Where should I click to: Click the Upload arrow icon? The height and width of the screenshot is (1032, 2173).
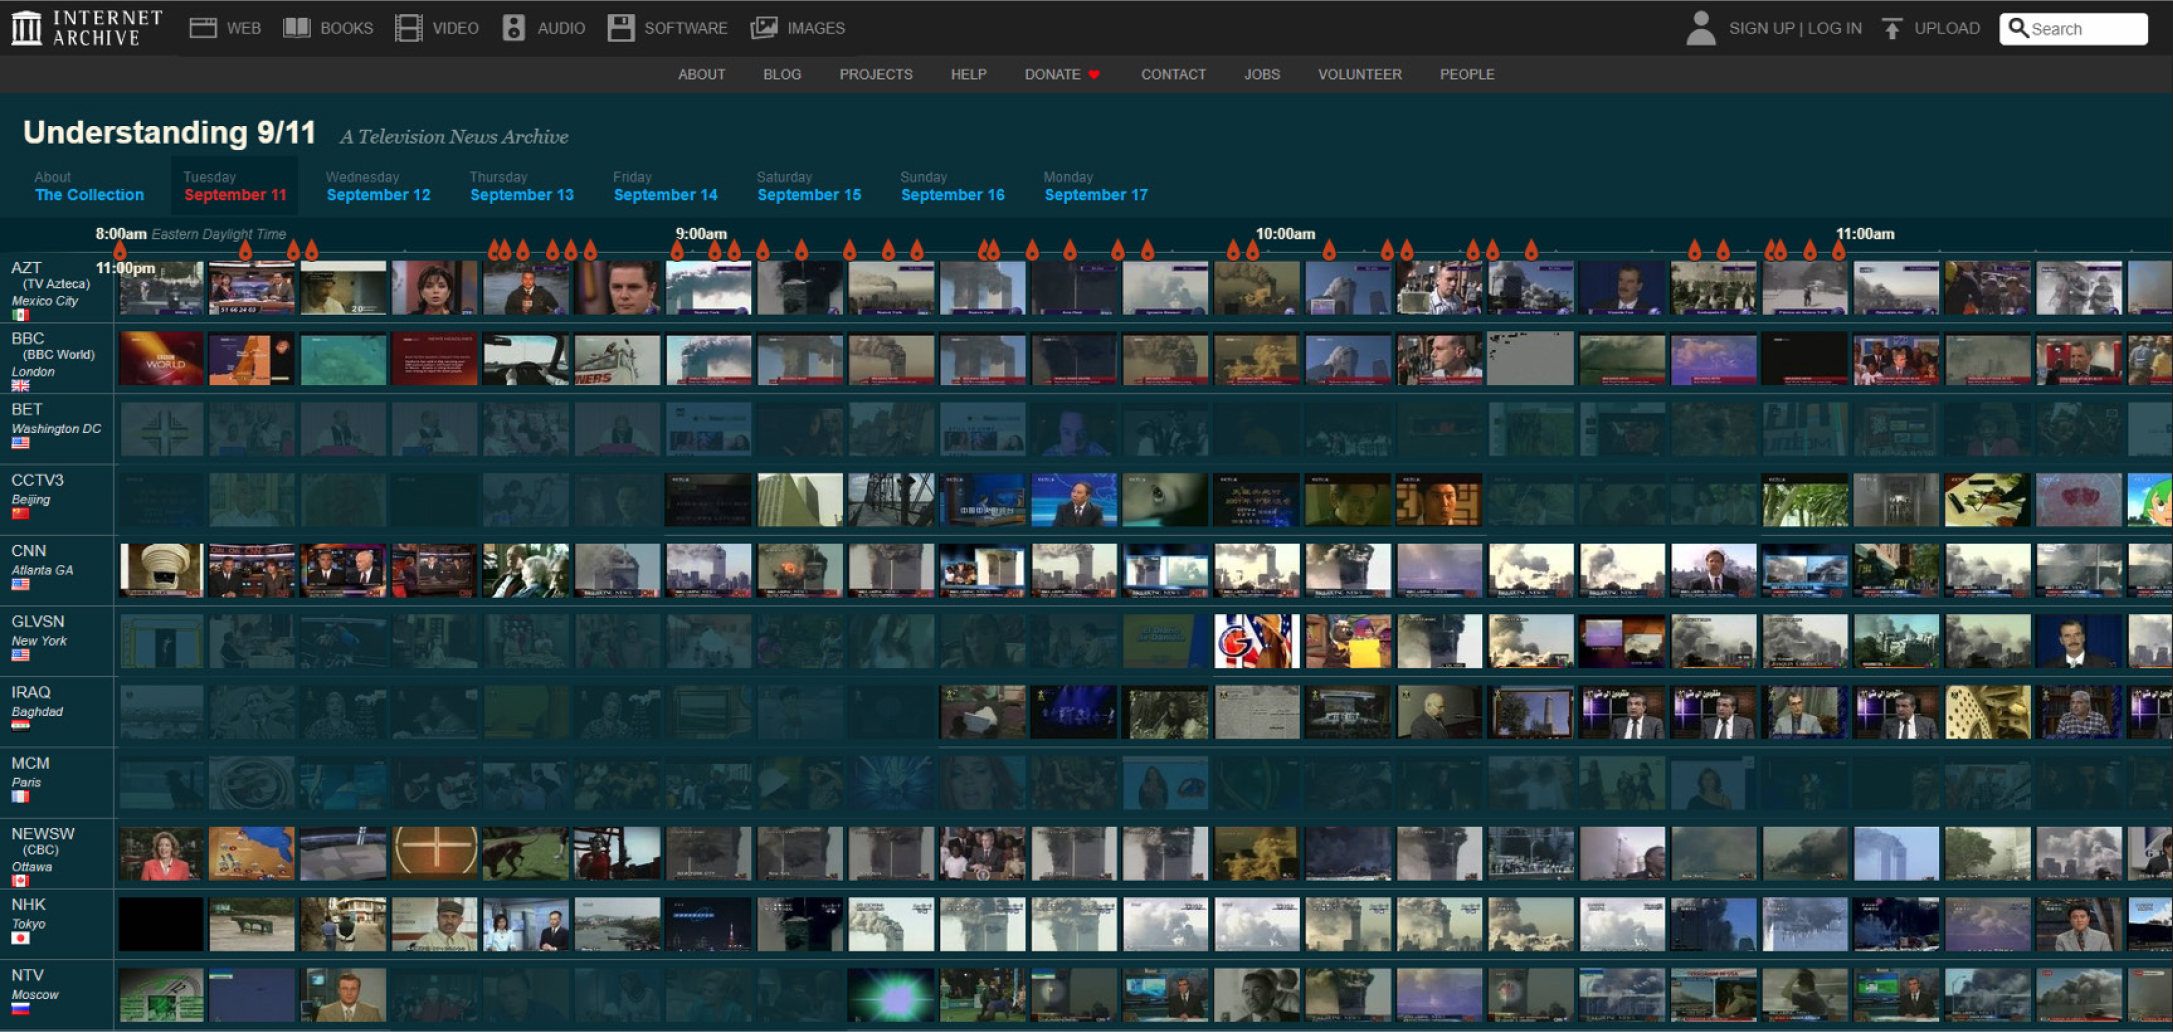[1891, 28]
